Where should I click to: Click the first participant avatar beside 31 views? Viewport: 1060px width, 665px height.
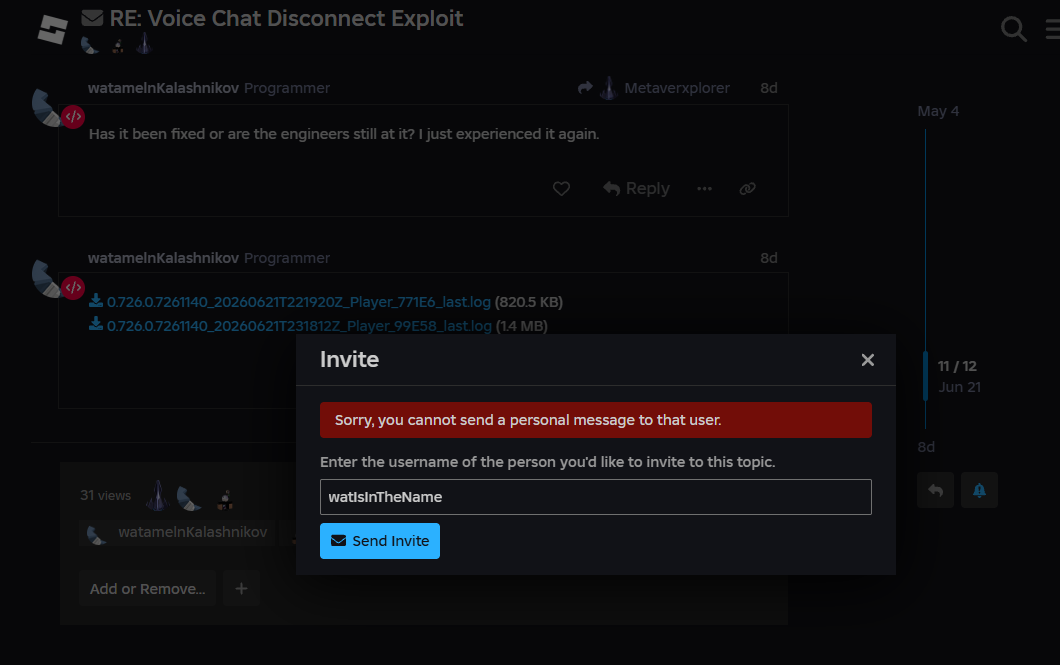click(x=158, y=495)
